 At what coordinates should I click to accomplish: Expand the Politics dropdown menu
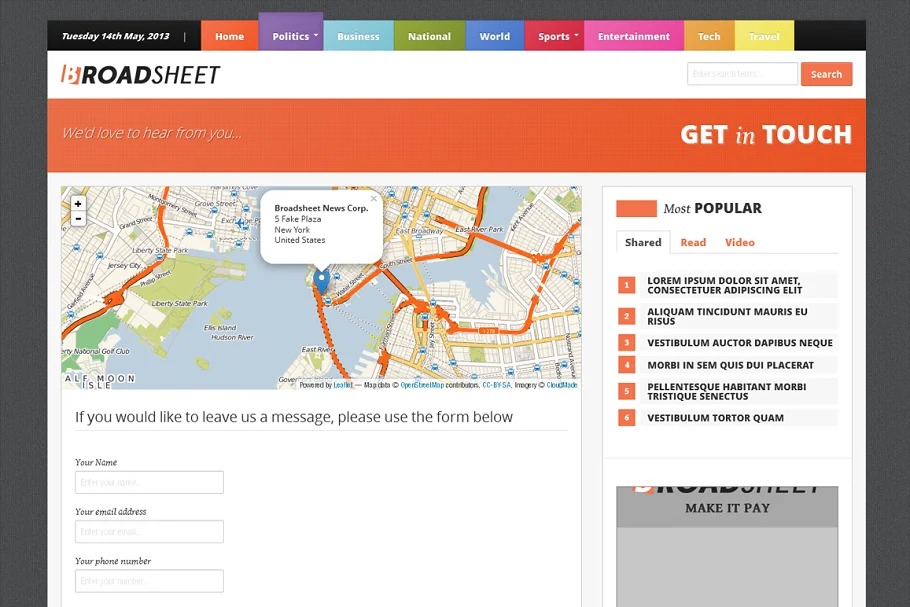coord(290,36)
